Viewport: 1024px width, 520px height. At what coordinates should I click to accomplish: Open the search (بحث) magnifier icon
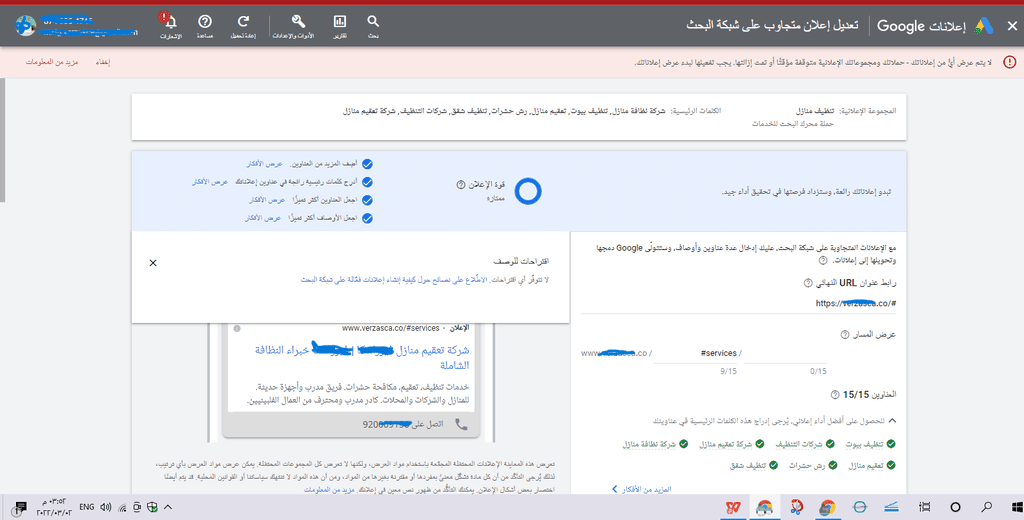tap(373, 21)
